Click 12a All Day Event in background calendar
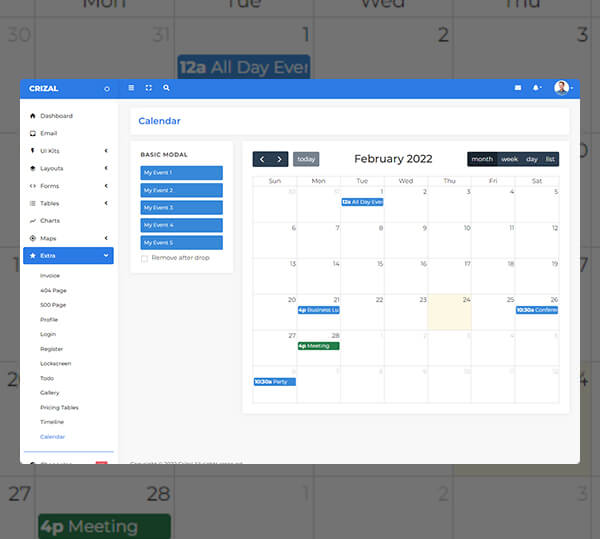The image size is (600, 539). click(244, 67)
